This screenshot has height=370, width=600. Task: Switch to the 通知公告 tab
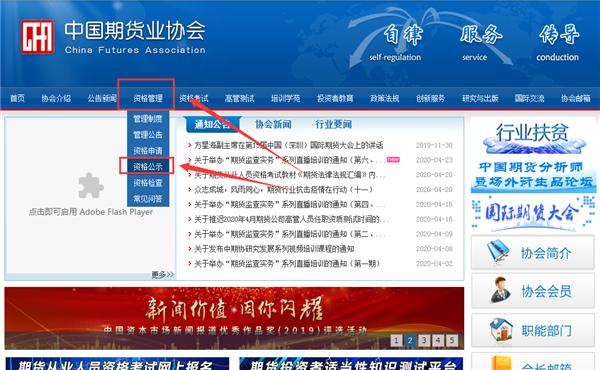(x=212, y=124)
